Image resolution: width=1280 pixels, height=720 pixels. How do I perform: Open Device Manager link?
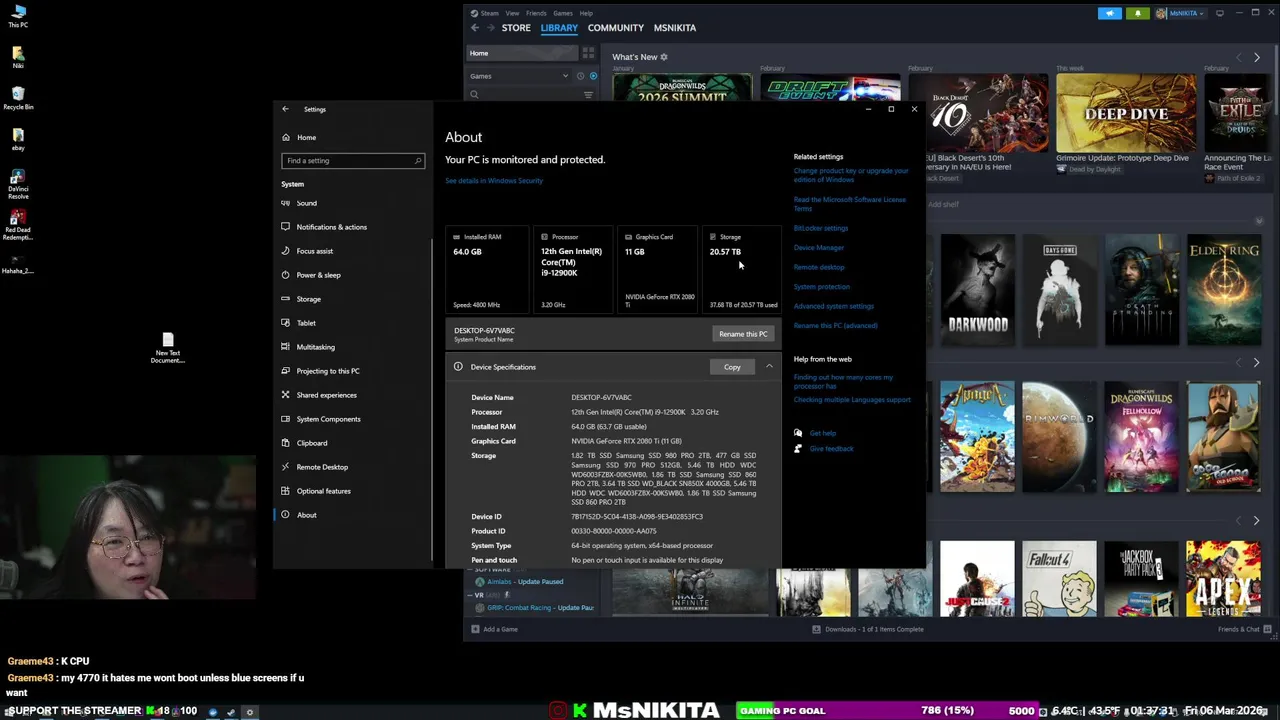click(819, 248)
